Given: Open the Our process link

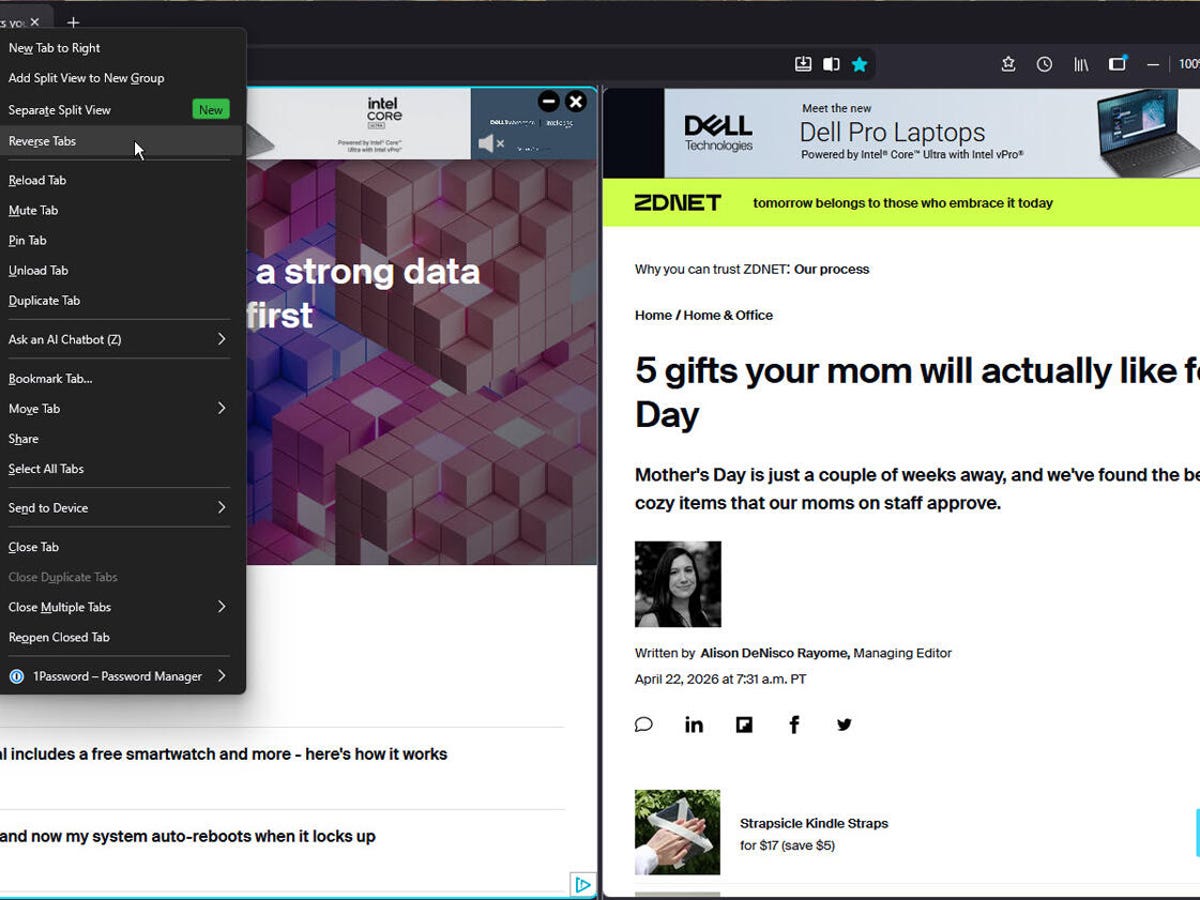Looking at the screenshot, I should 832,269.
